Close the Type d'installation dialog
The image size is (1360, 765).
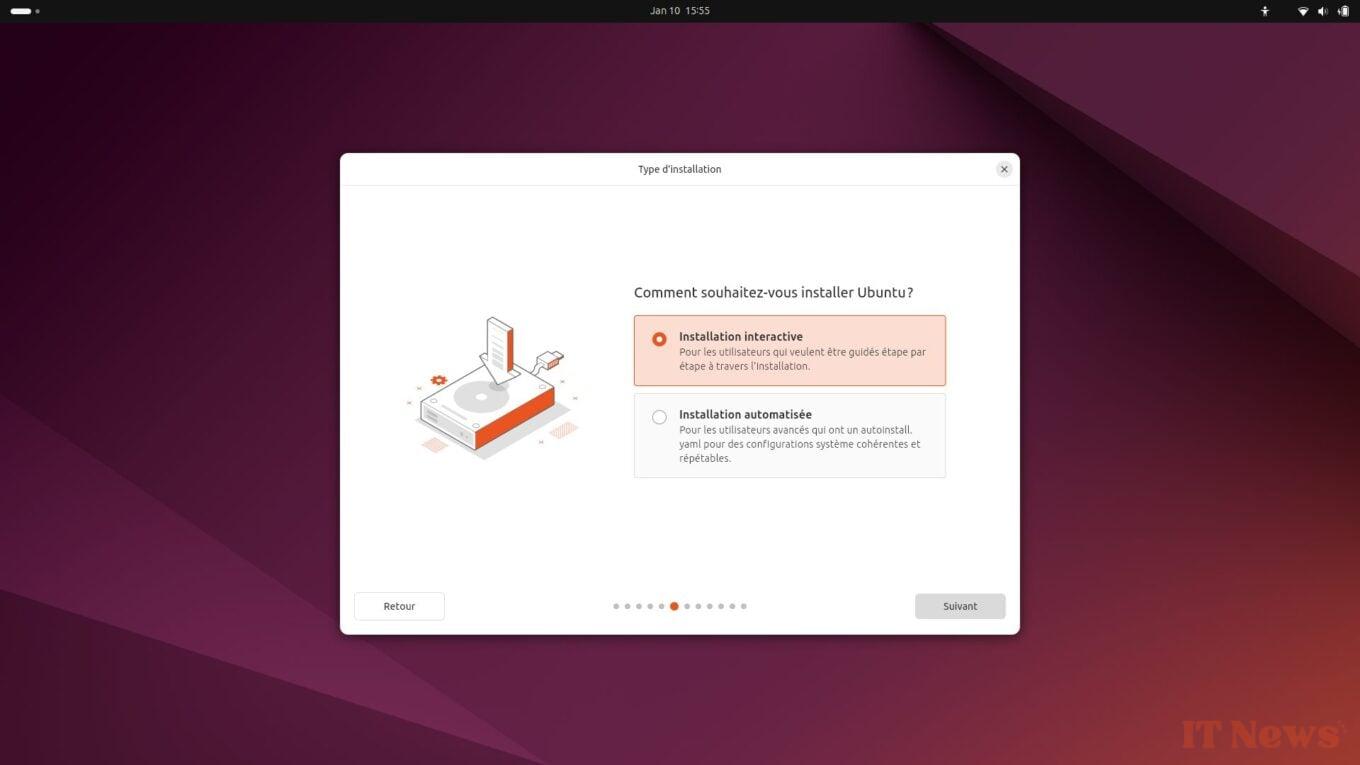pos(1004,169)
